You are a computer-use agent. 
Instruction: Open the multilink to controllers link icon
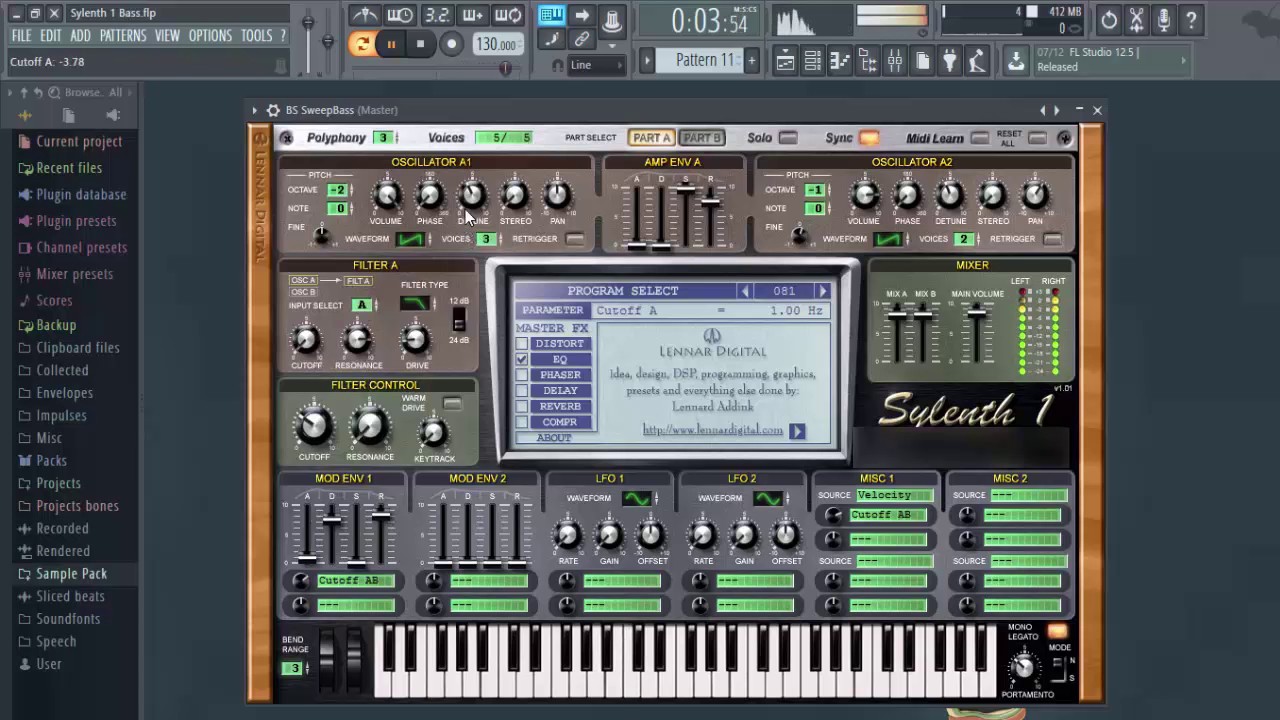tap(581, 40)
